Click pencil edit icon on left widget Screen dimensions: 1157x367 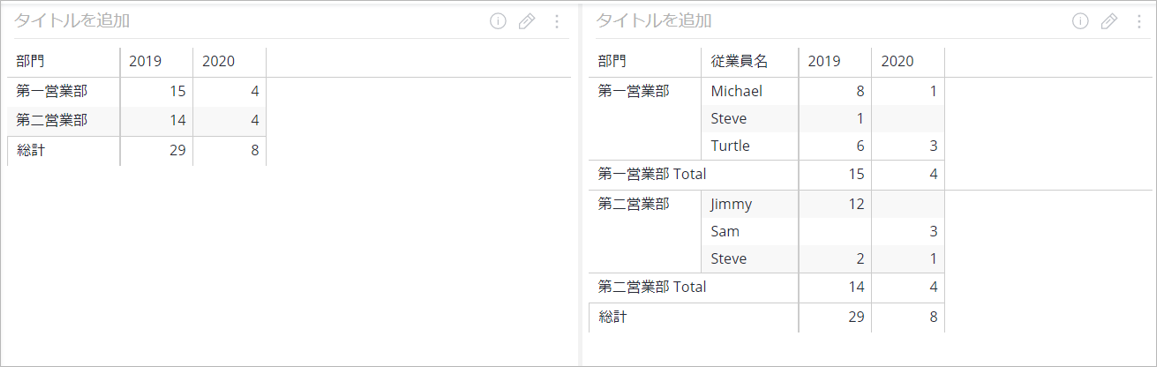point(527,21)
